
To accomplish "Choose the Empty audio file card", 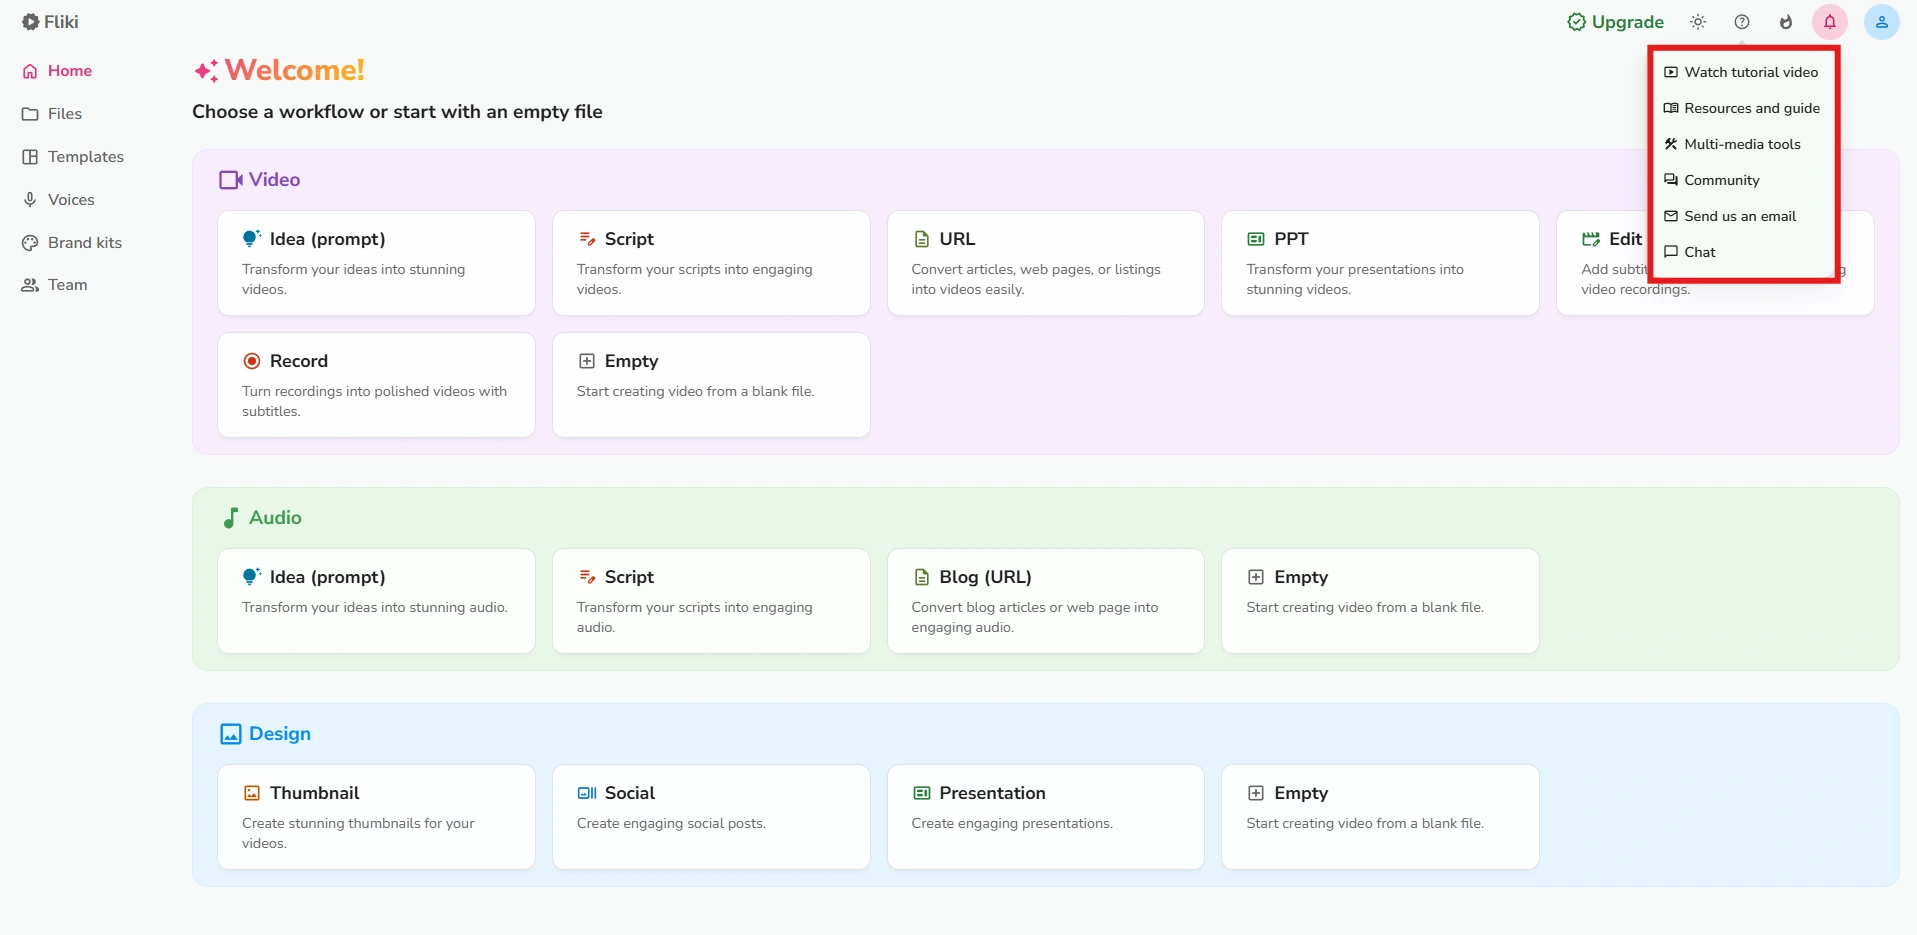I will 1380,601.
